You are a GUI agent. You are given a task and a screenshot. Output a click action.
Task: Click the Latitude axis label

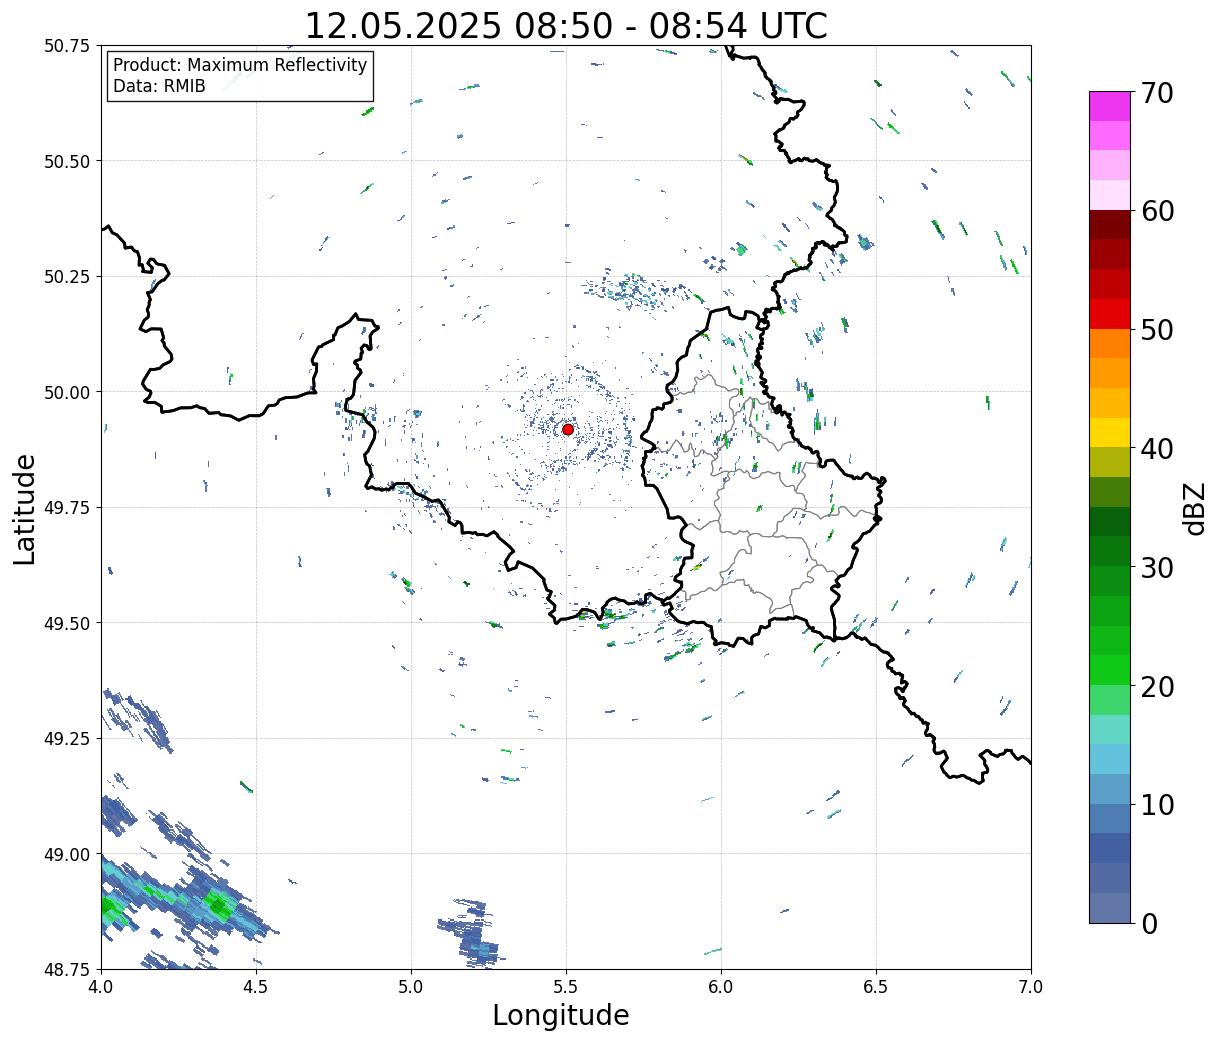click(x=26, y=508)
